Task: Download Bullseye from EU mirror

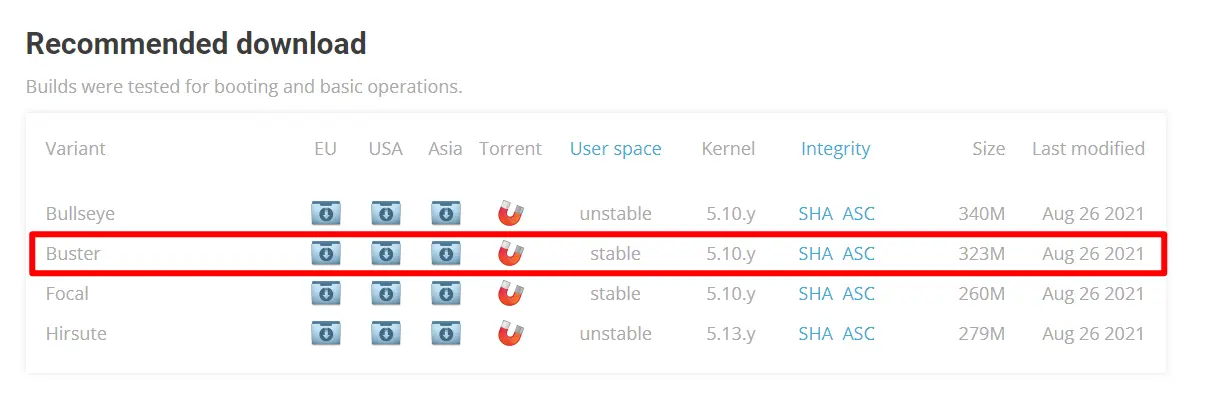Action: pyautogui.click(x=325, y=213)
